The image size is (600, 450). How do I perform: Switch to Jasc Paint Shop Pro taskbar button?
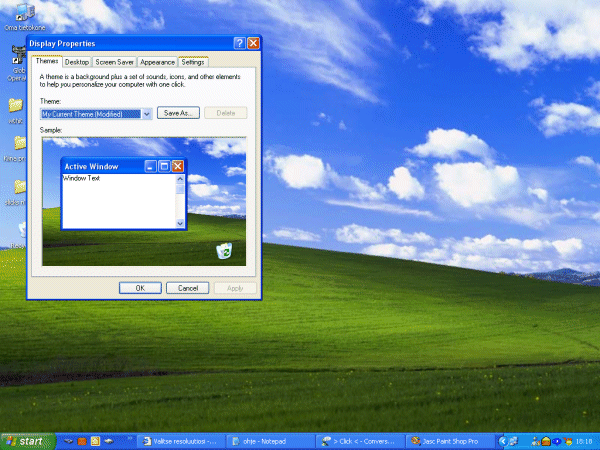(449, 441)
